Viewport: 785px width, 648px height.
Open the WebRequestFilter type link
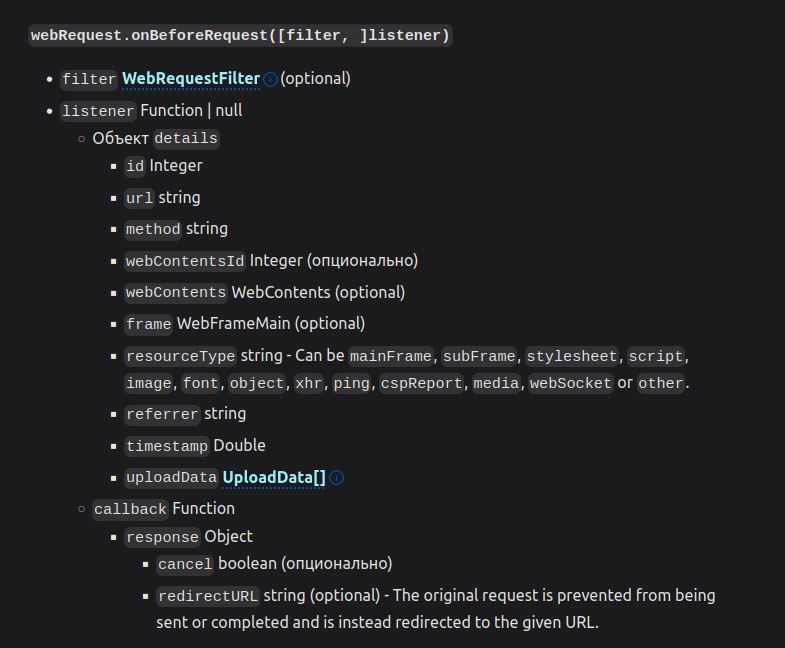click(191, 79)
